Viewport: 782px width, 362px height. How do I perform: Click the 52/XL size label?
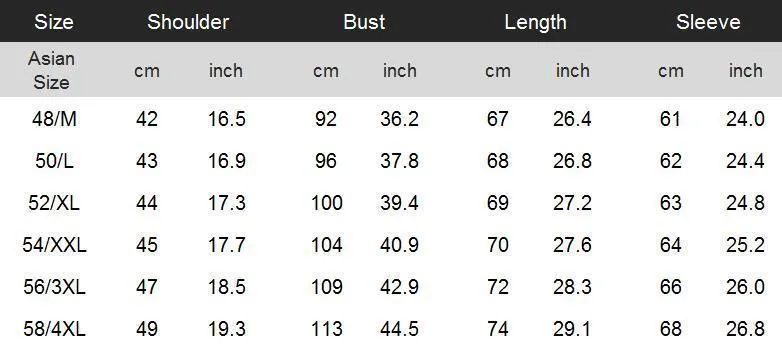tap(54, 203)
